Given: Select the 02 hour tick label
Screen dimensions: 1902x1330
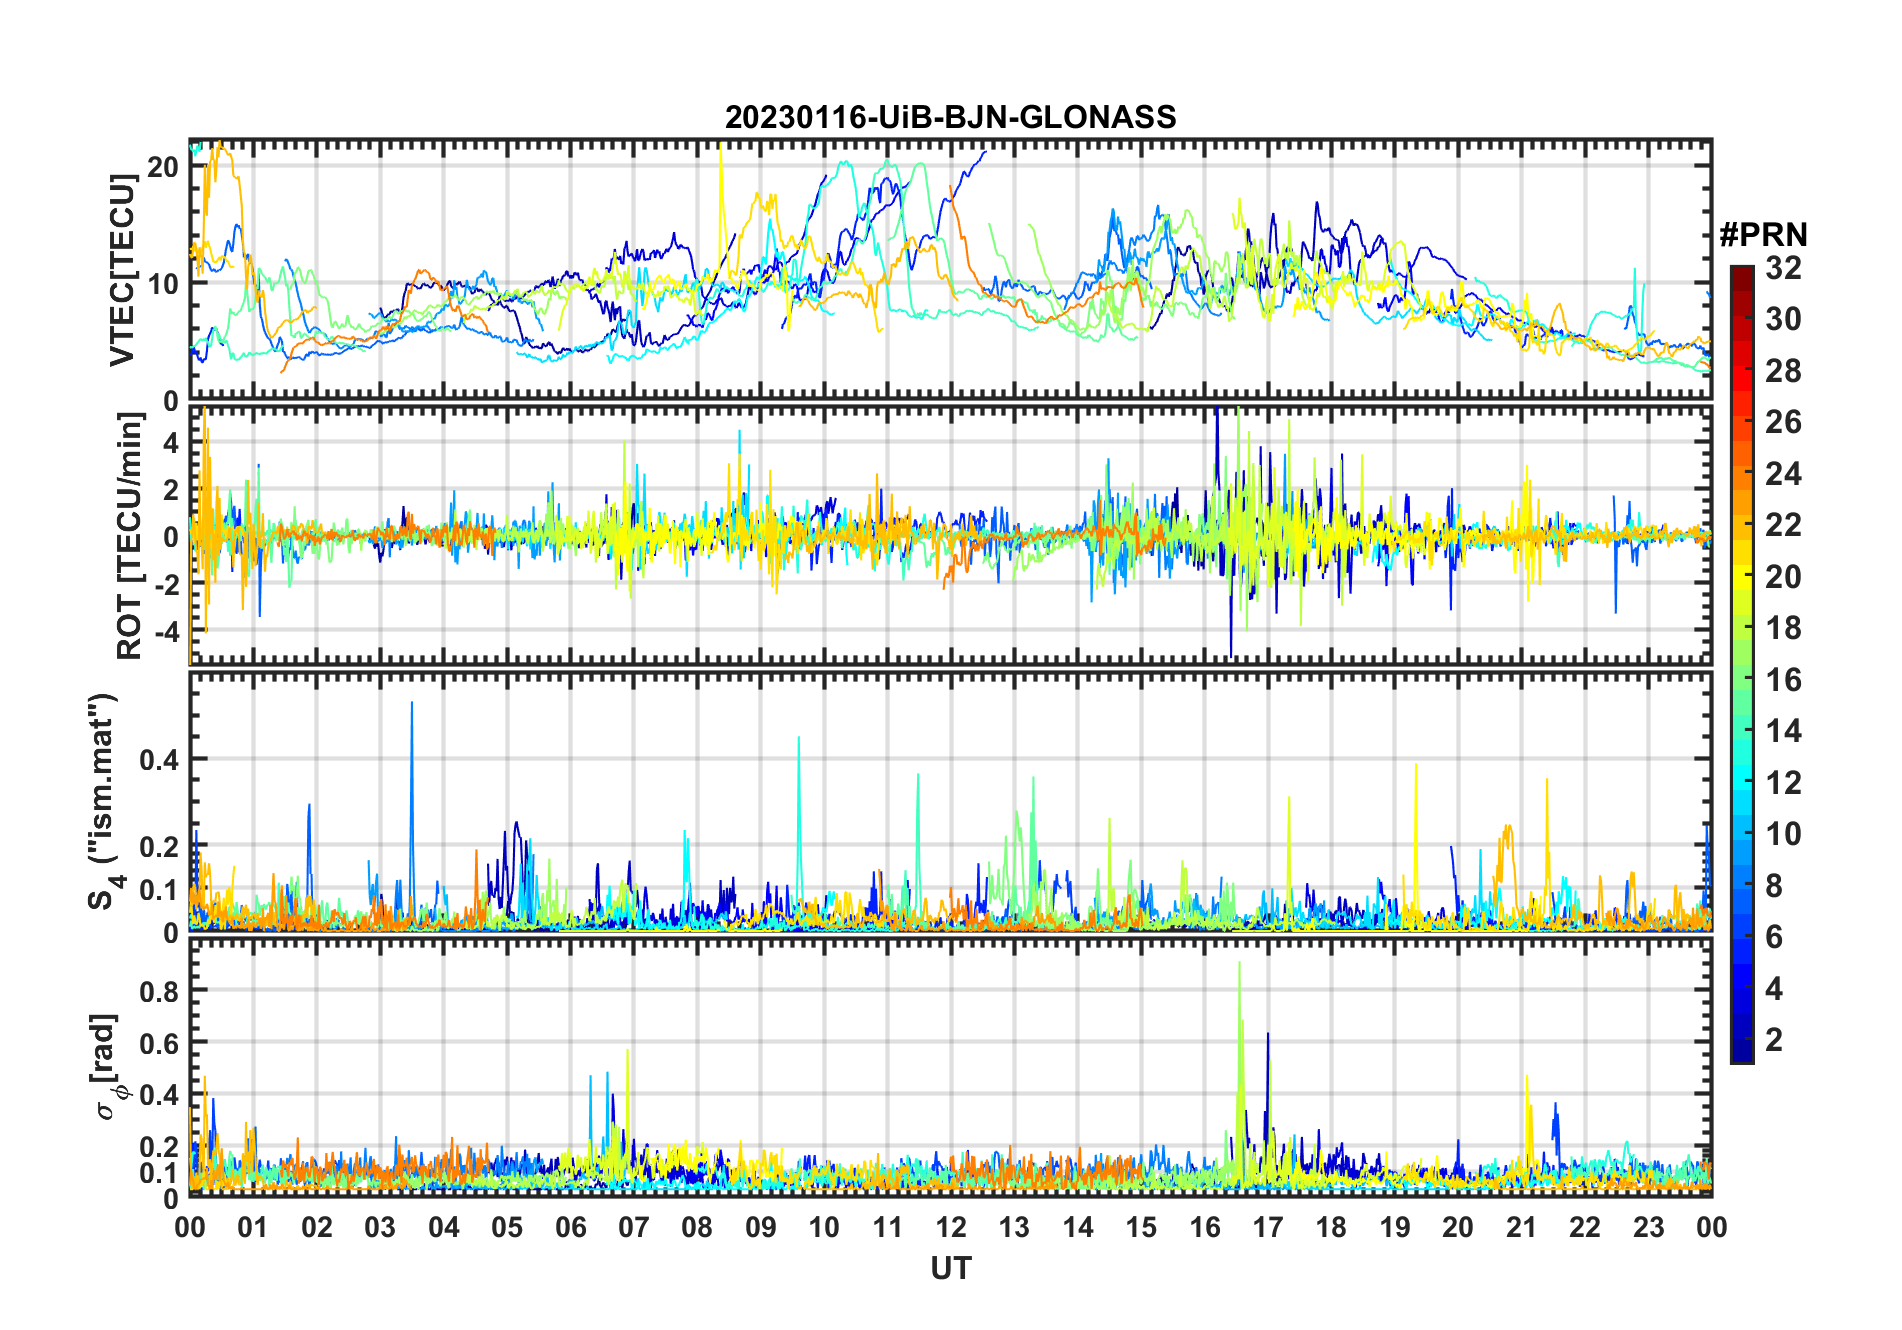Looking at the screenshot, I should (317, 1227).
